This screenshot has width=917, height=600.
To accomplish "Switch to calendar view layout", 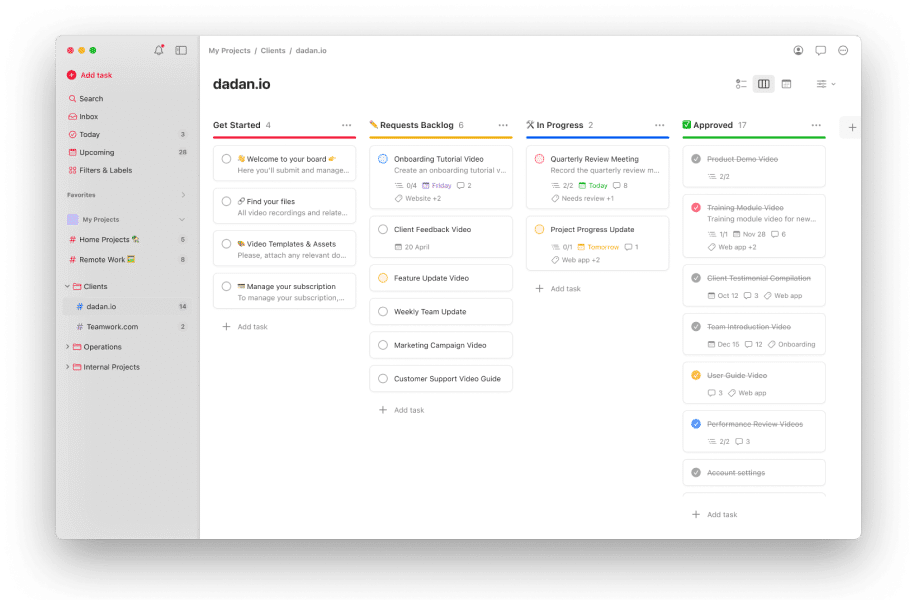I will (x=787, y=84).
